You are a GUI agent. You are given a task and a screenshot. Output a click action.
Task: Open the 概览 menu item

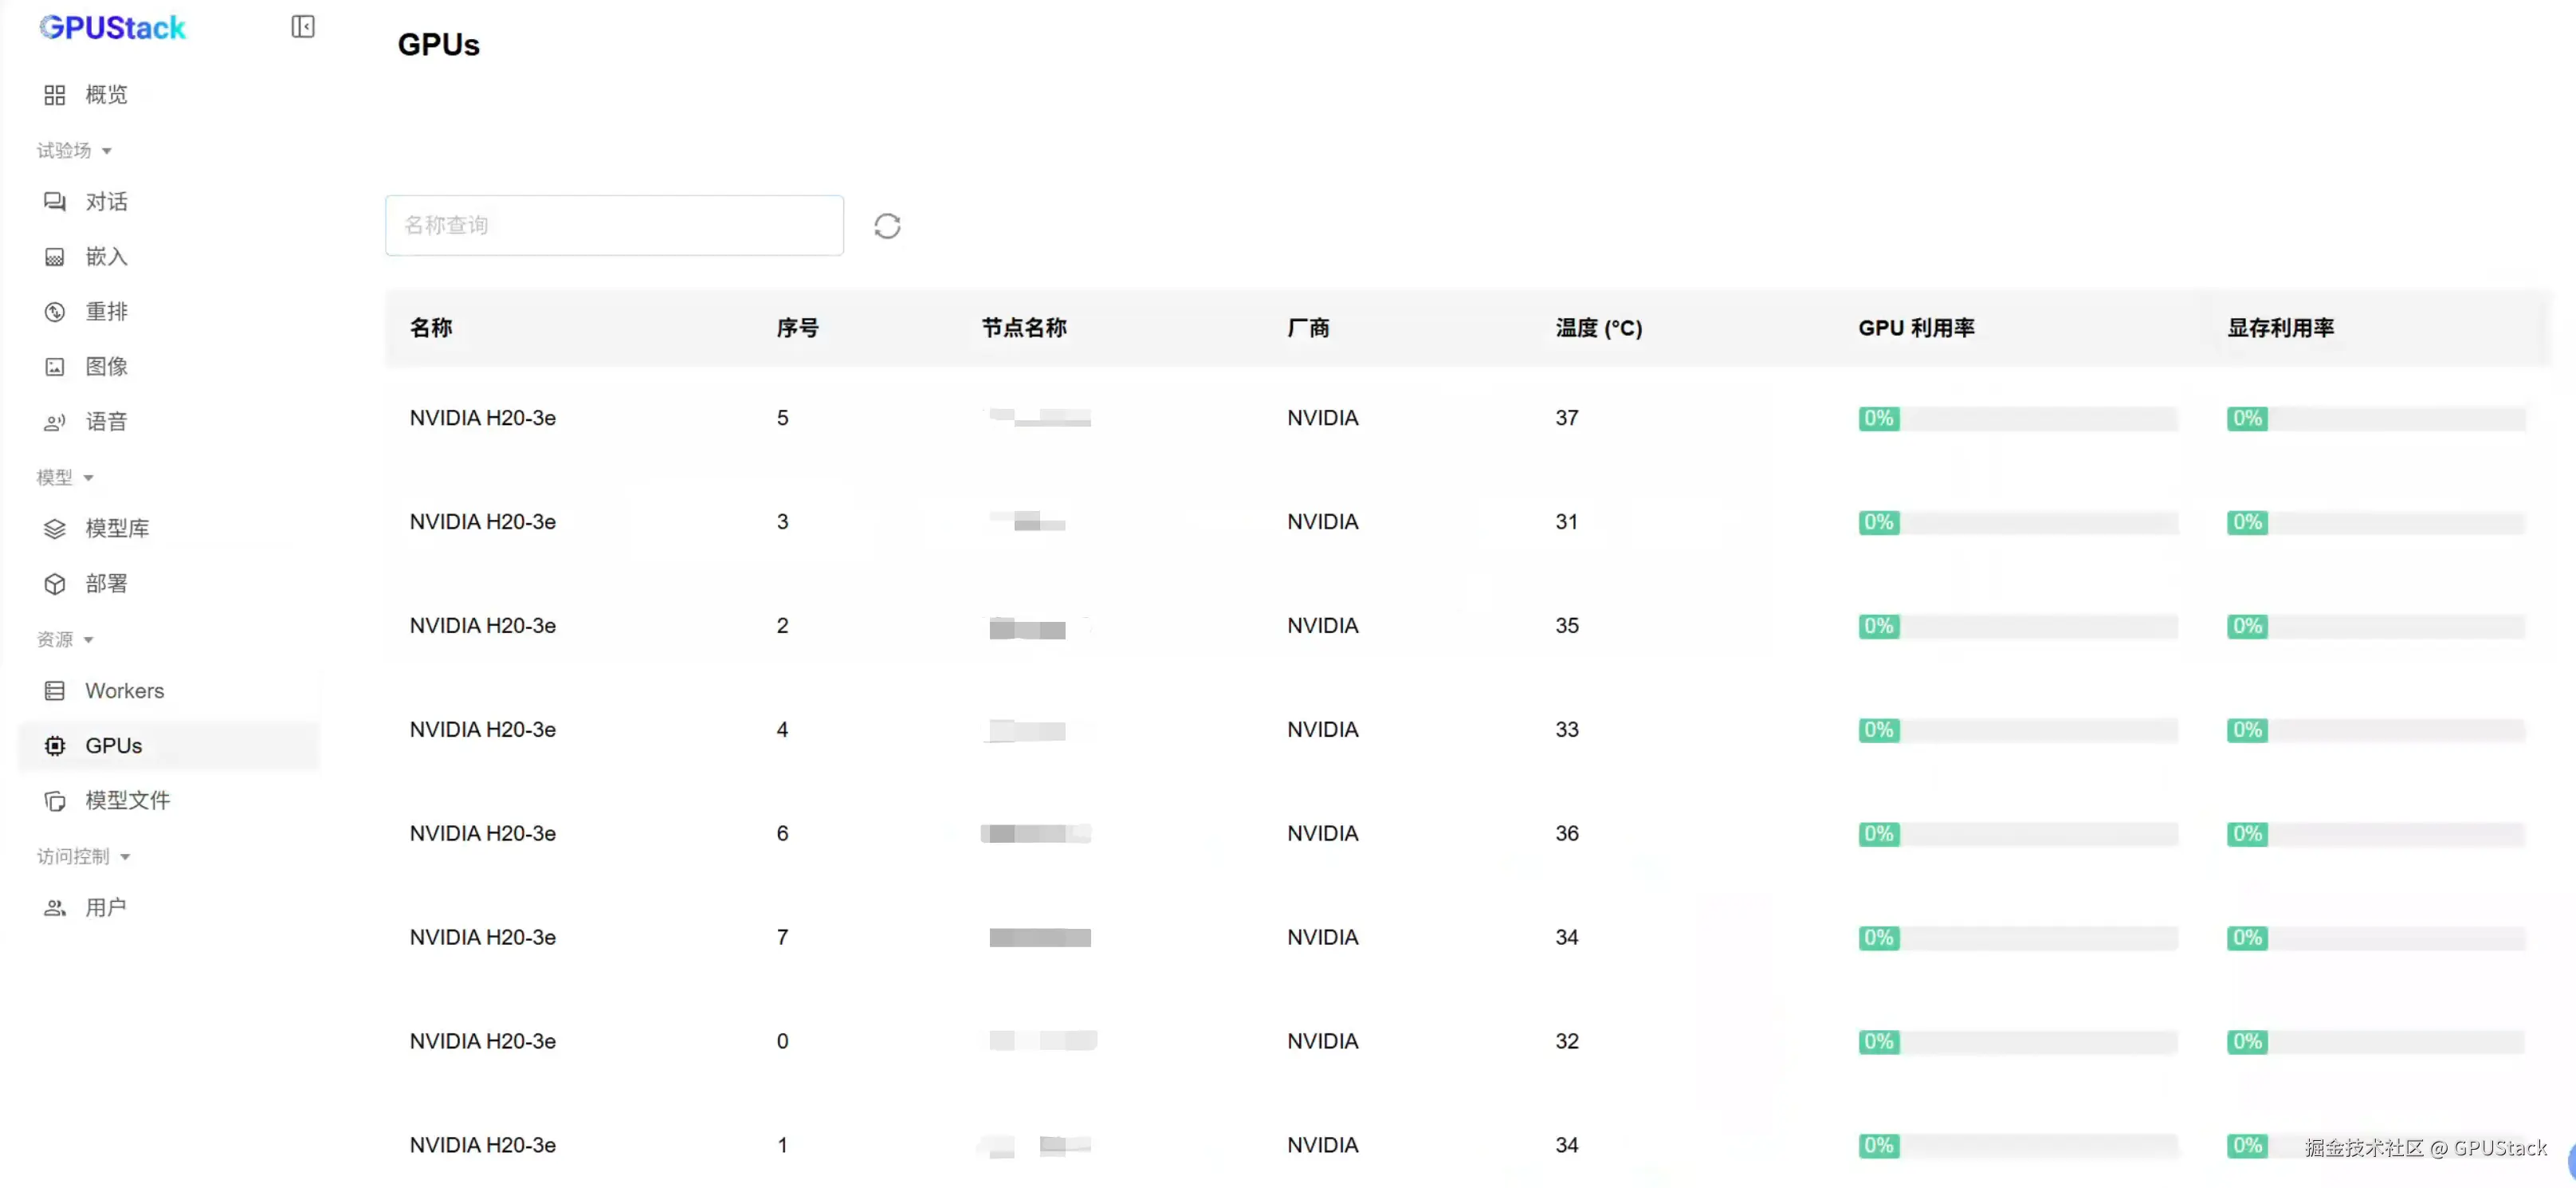[168, 95]
